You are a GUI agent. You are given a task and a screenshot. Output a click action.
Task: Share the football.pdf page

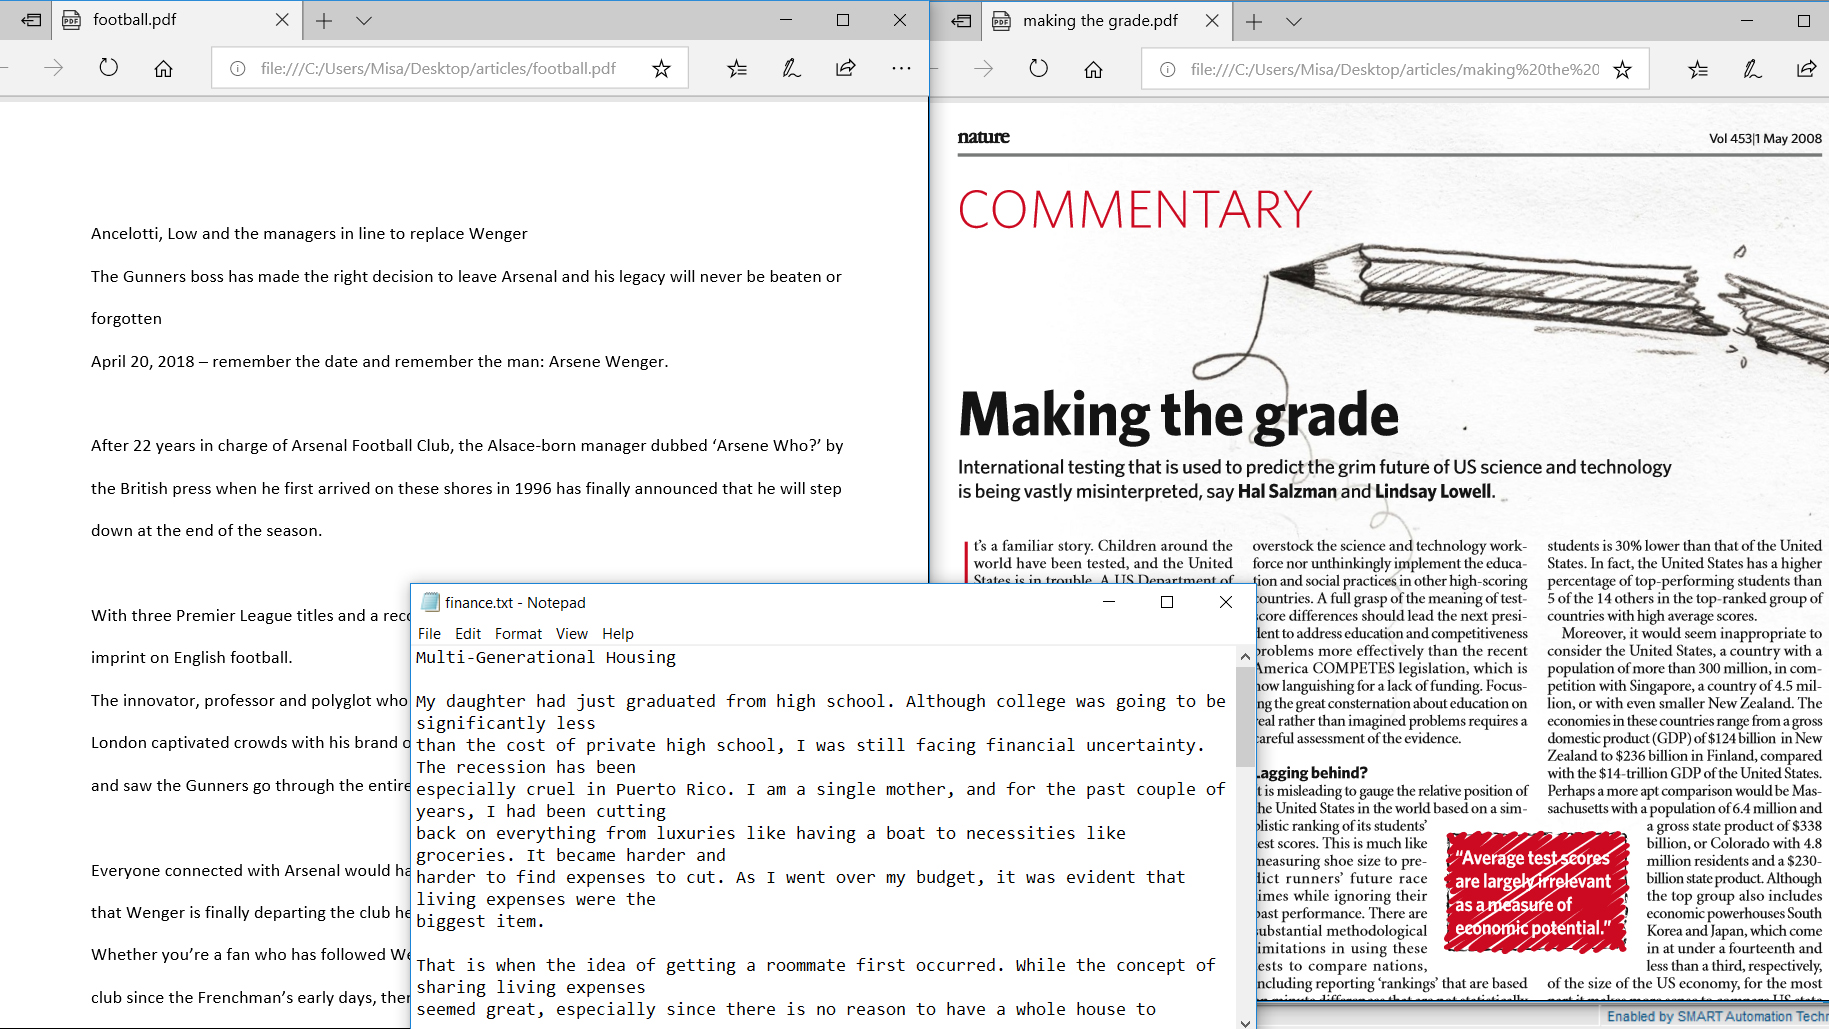coord(846,68)
